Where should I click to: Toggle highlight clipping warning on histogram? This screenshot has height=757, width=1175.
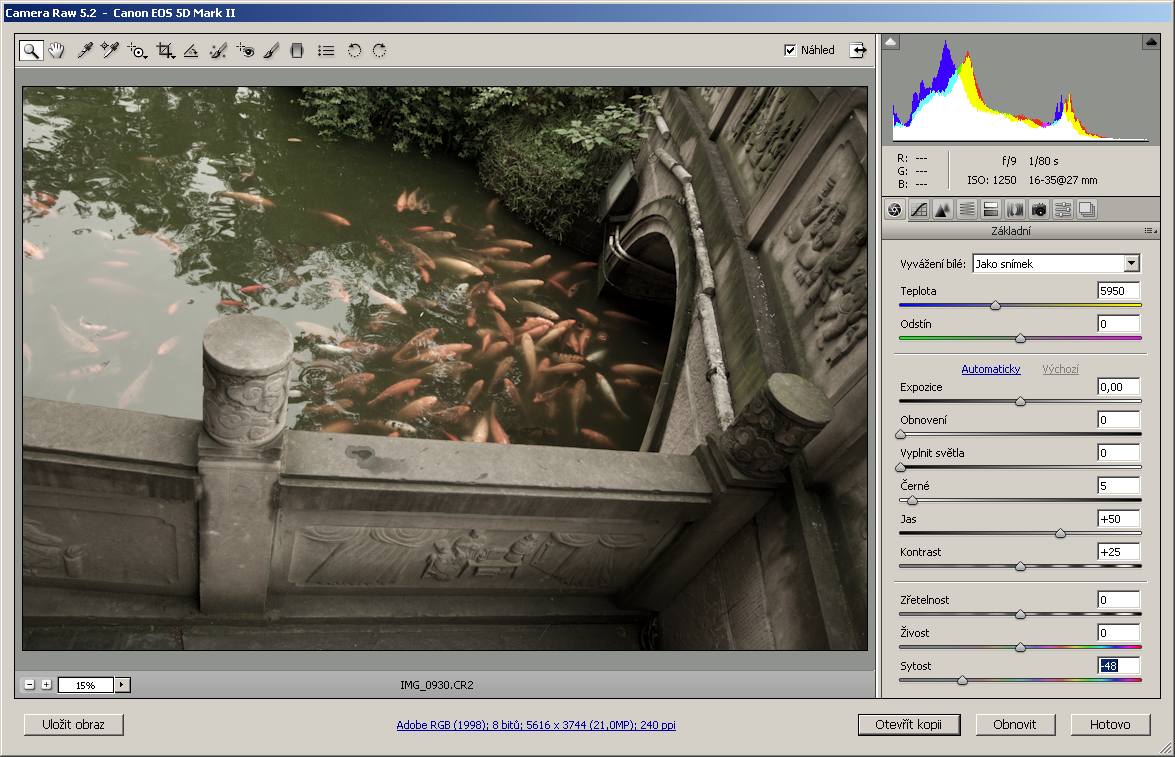coord(1150,42)
